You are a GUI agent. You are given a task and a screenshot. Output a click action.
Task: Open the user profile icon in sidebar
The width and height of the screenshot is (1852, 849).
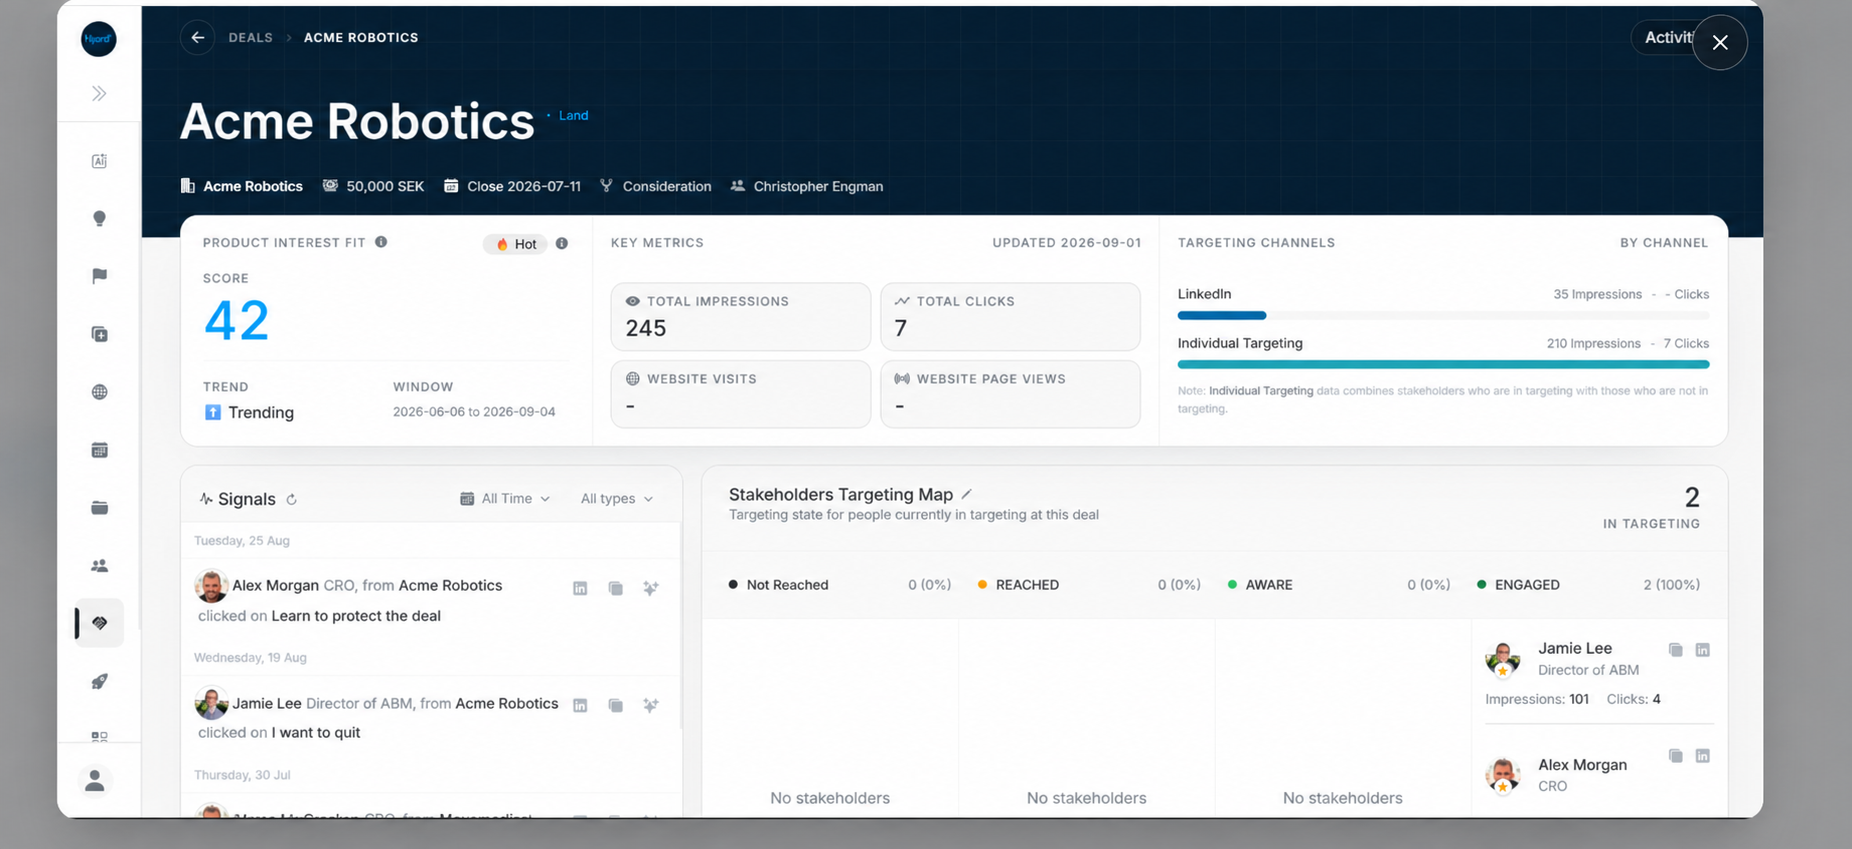[95, 780]
